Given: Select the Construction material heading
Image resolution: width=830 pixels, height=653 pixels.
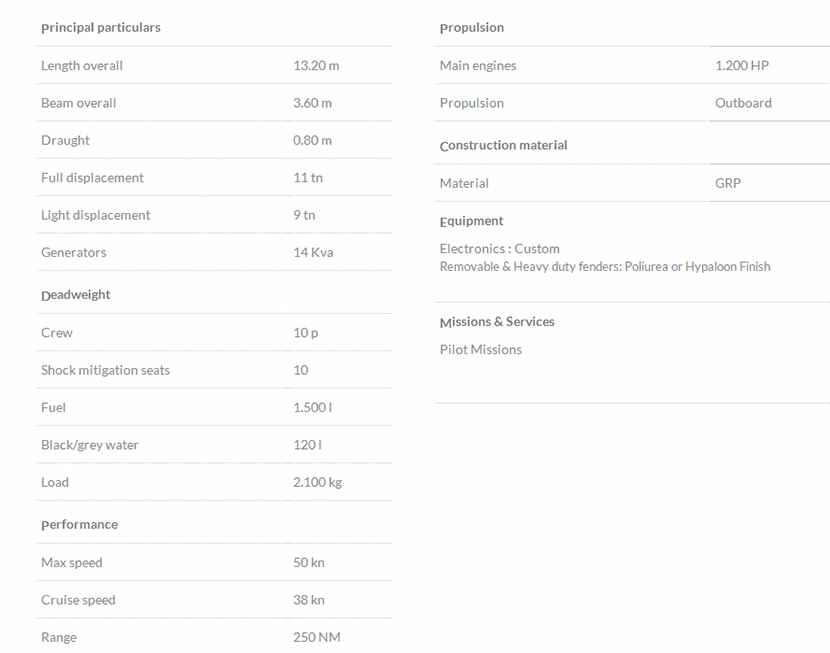Looking at the screenshot, I should pyautogui.click(x=503, y=146).
